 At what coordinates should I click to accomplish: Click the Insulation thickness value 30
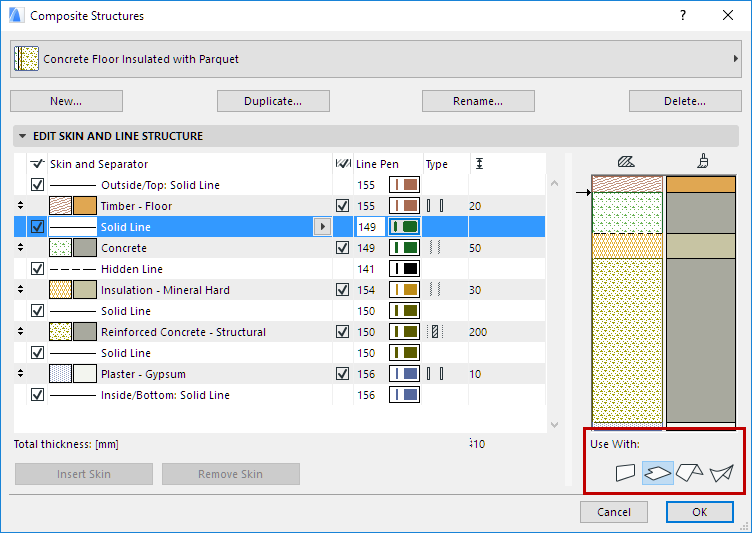coord(475,290)
